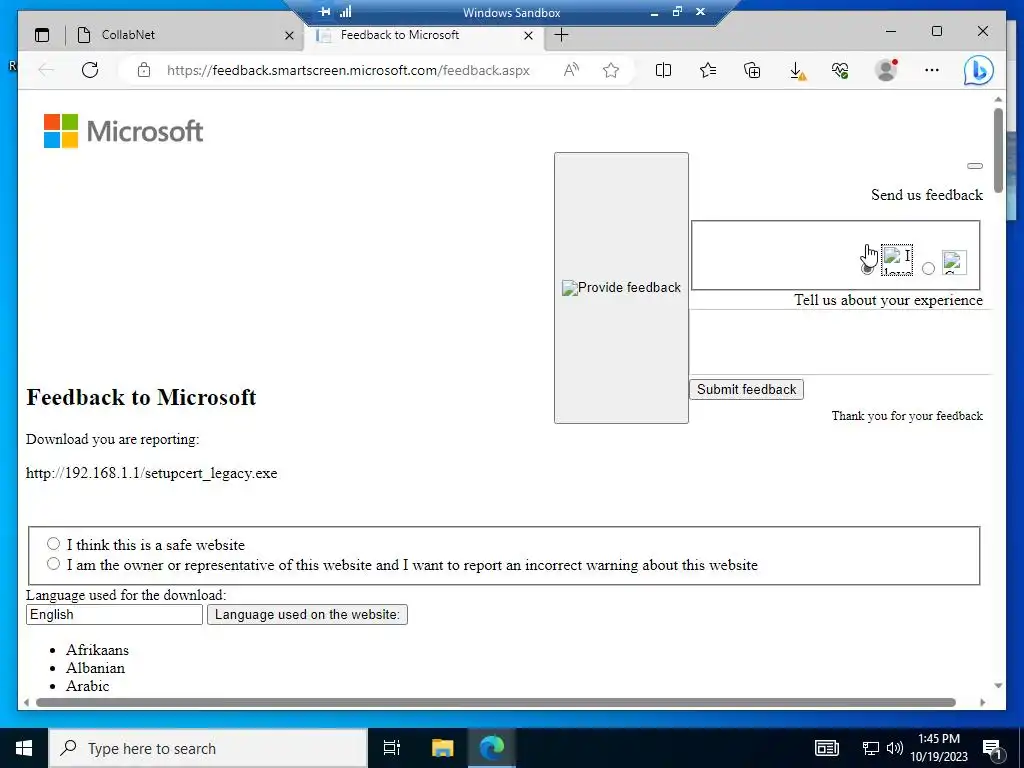Select 'I think this is a safe website'
The height and width of the screenshot is (768, 1024).
pos(54,543)
